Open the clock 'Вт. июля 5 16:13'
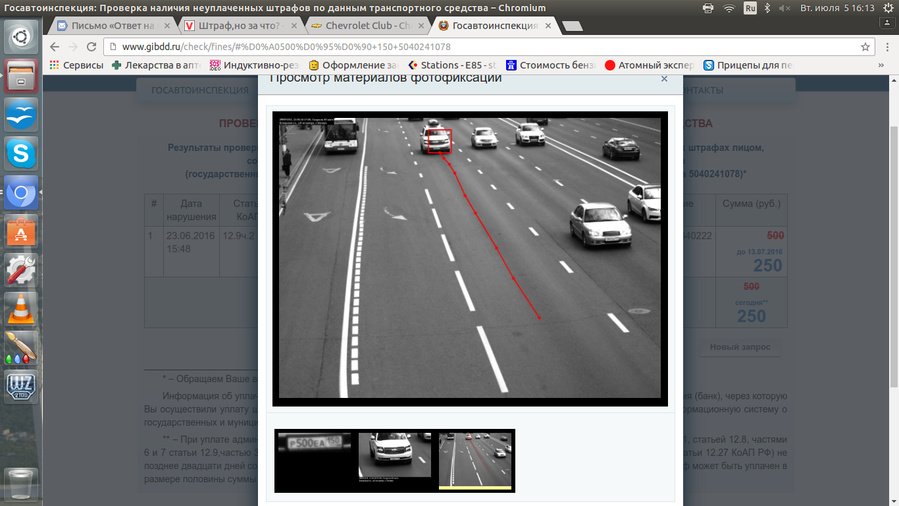899x506 pixels. coord(837,8)
